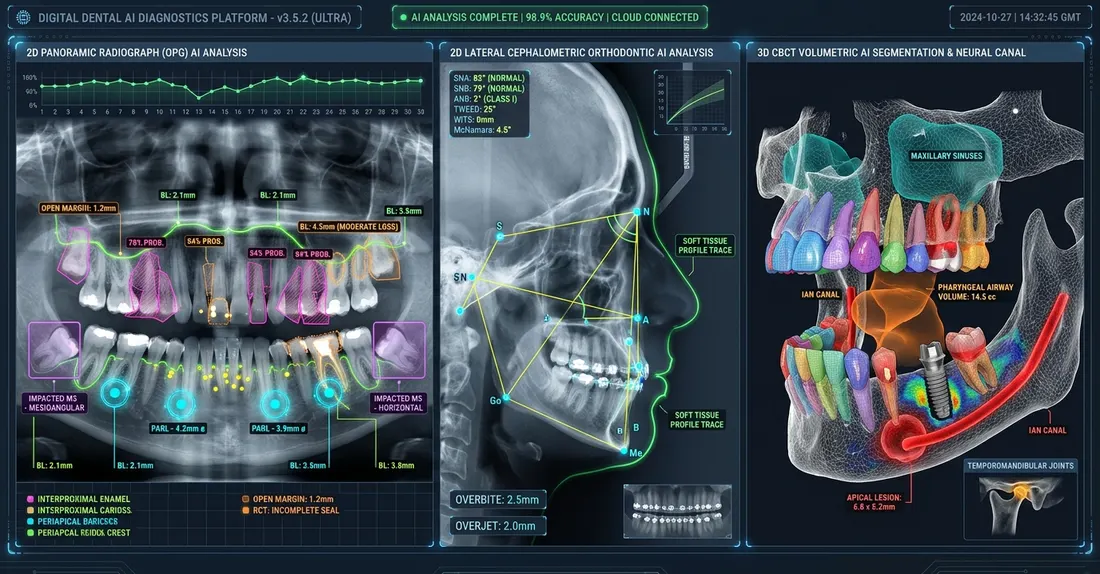Click the green status dot before AI Analysis Complete

pyautogui.click(x=403, y=17)
